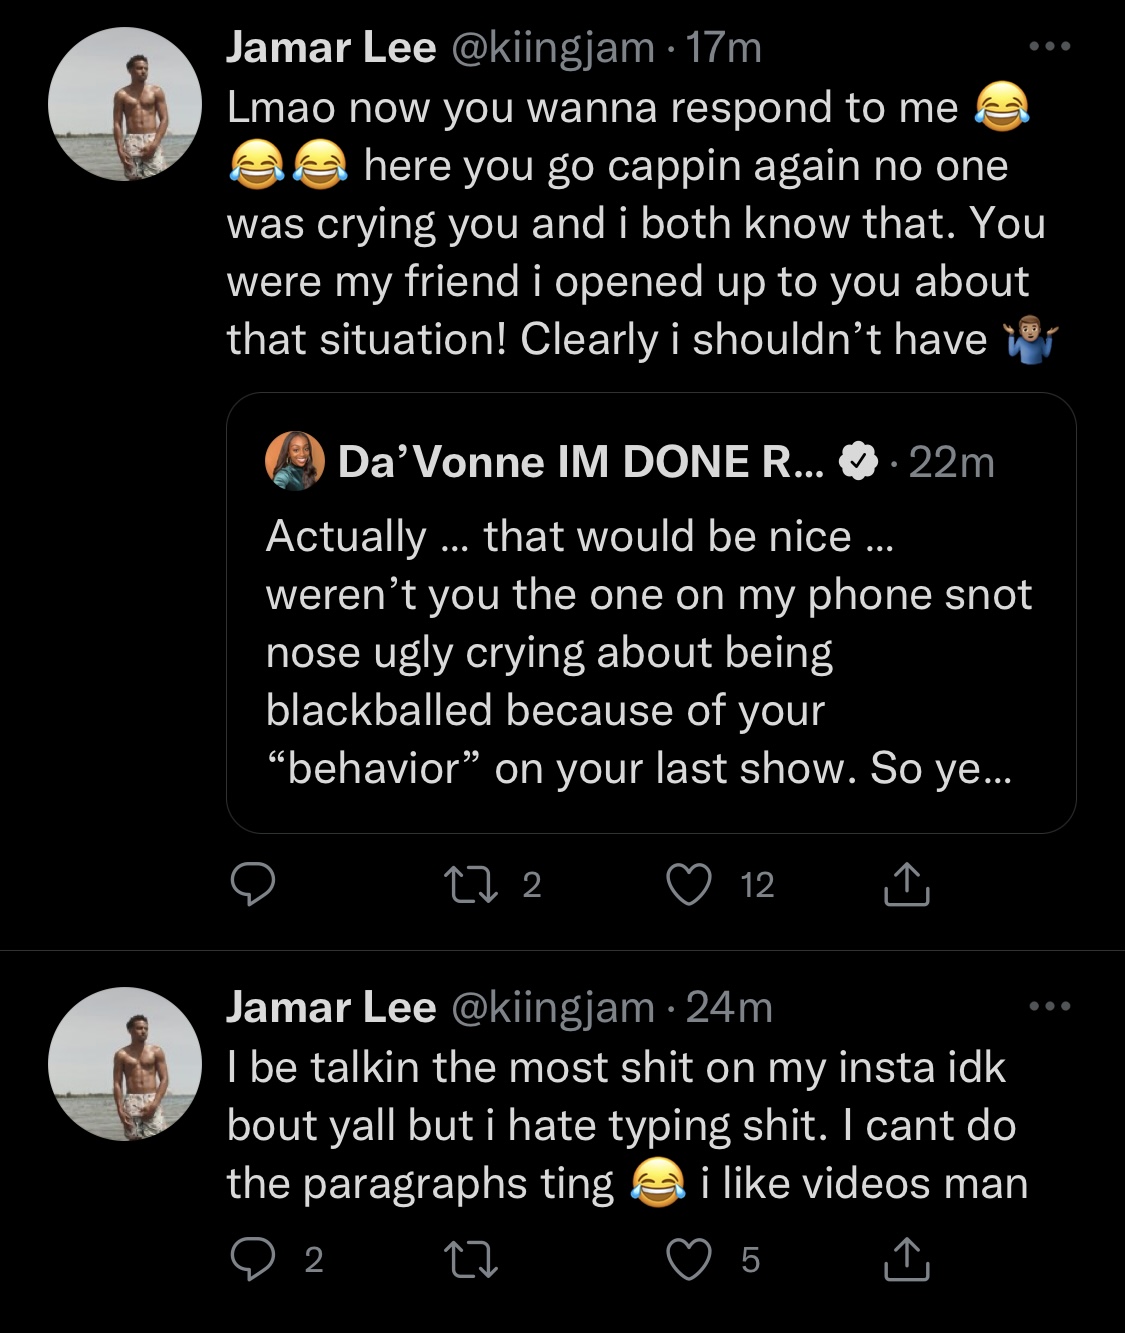1125x1333 pixels.
Task: Tap the Da'Vonne IM DONE R... name
Action: (581, 462)
